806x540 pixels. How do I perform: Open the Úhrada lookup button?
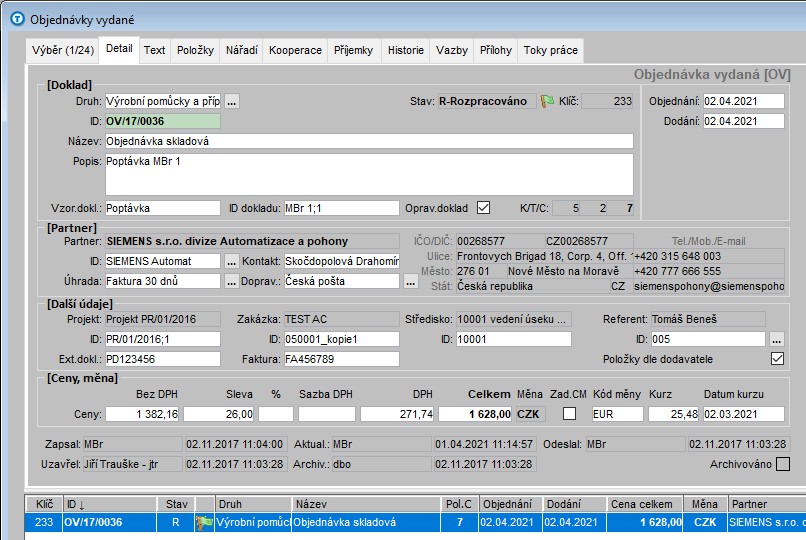pyautogui.click(x=232, y=281)
